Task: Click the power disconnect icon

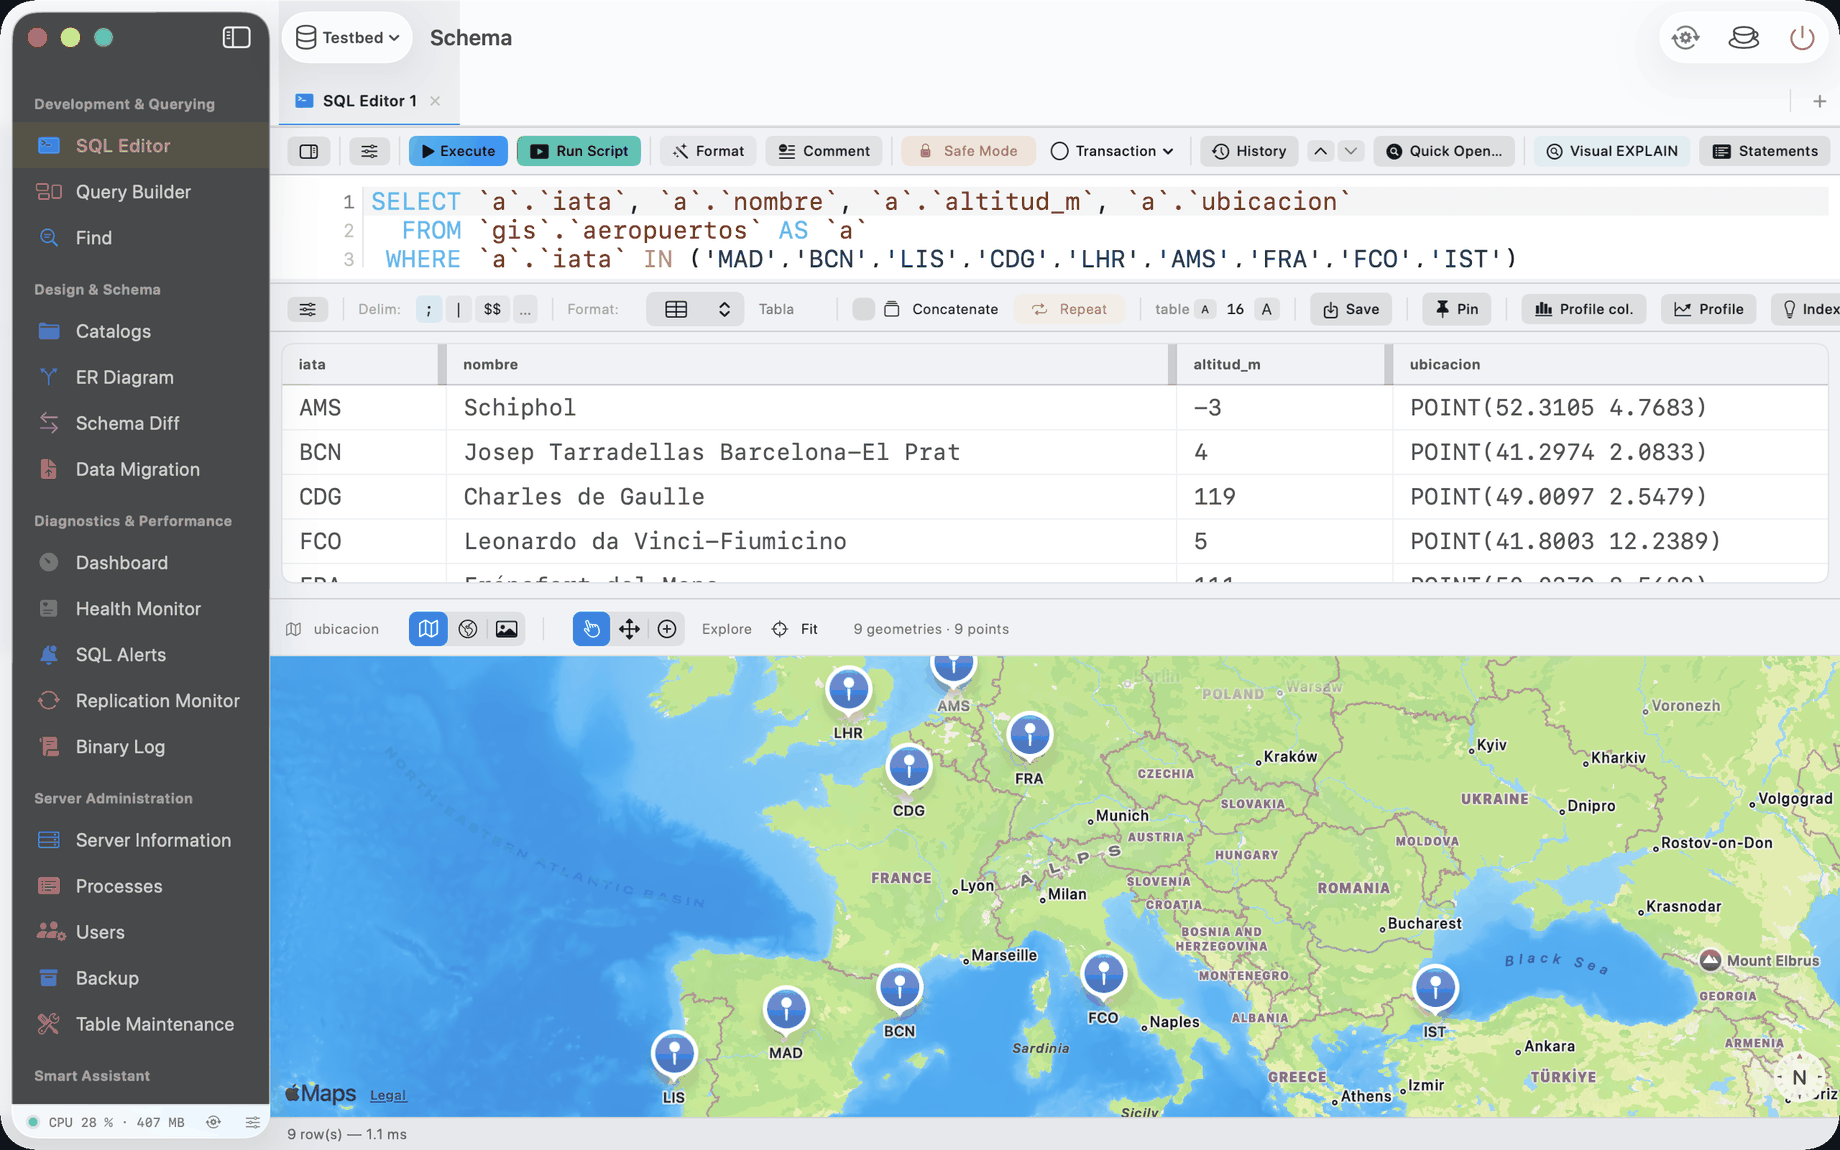Action: click(x=1801, y=38)
